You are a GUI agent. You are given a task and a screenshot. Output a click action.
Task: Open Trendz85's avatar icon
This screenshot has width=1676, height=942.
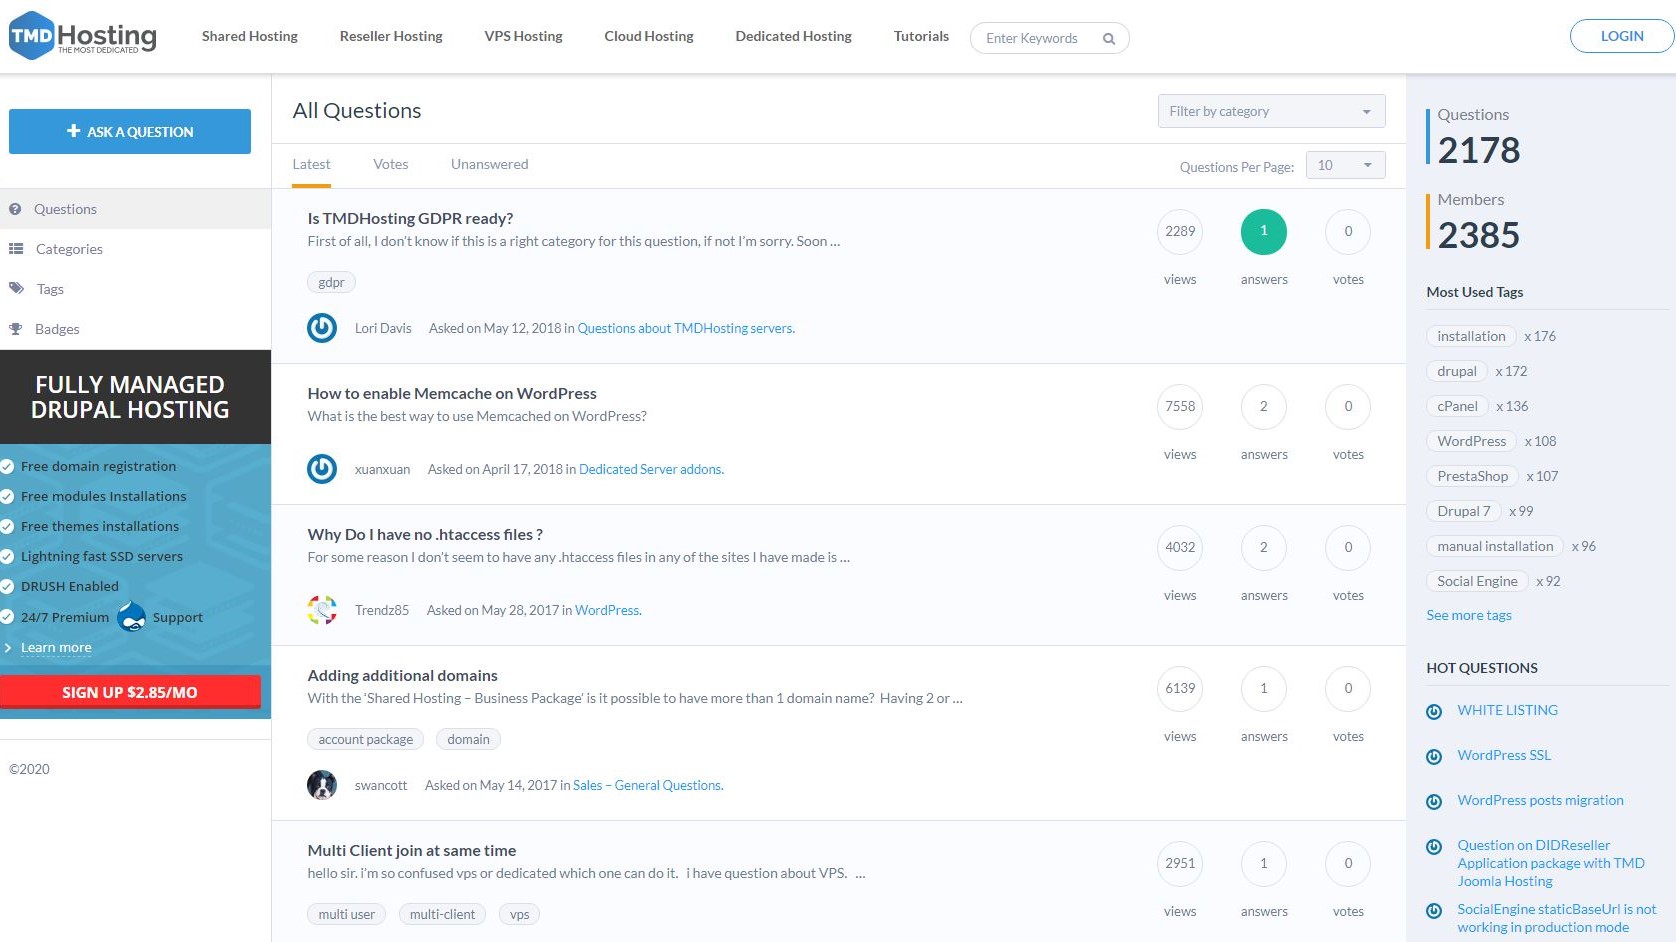tap(322, 610)
